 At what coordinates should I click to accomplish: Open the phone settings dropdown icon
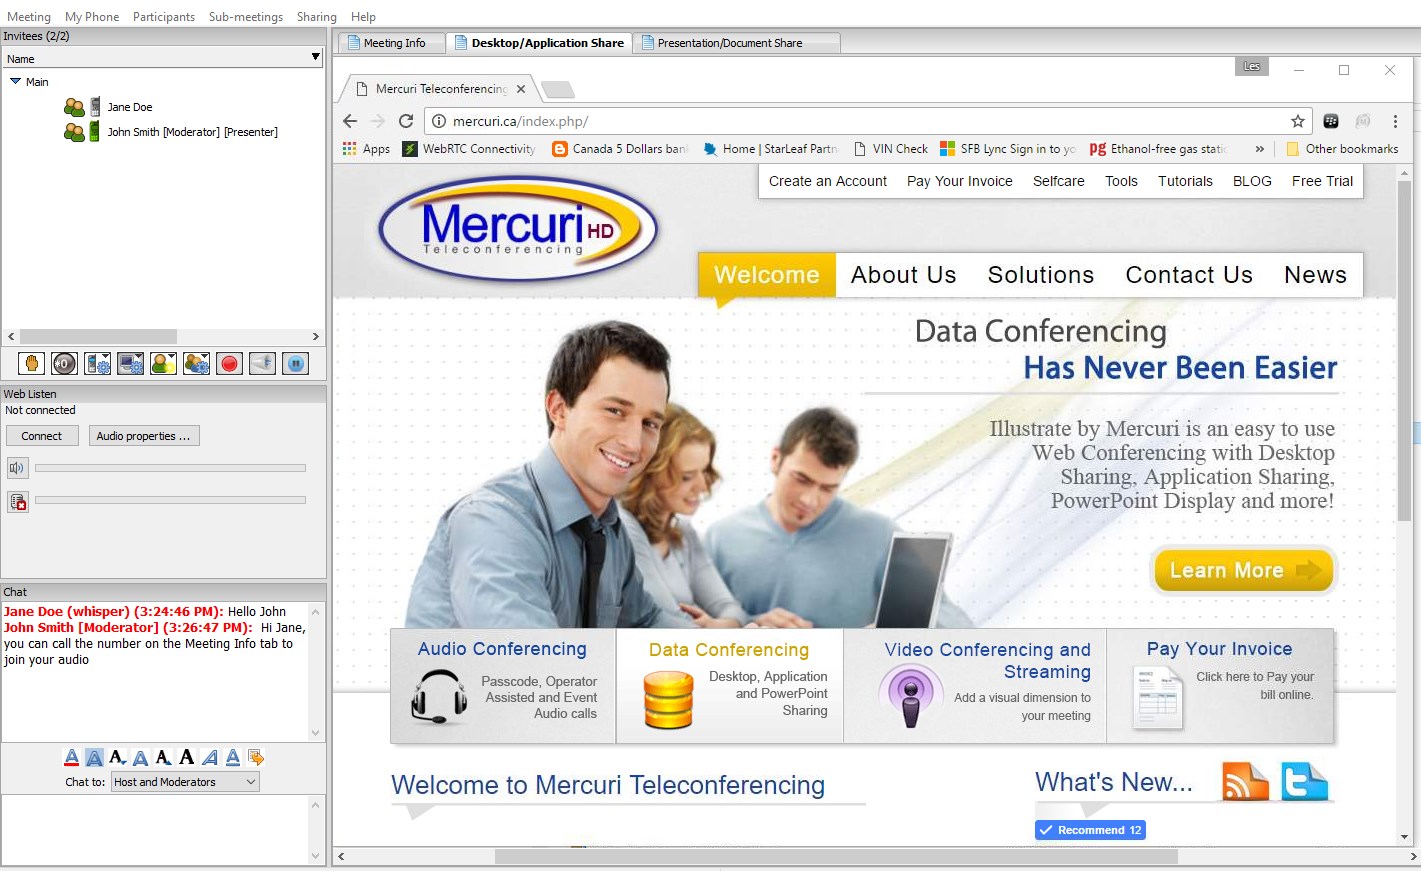[97, 363]
